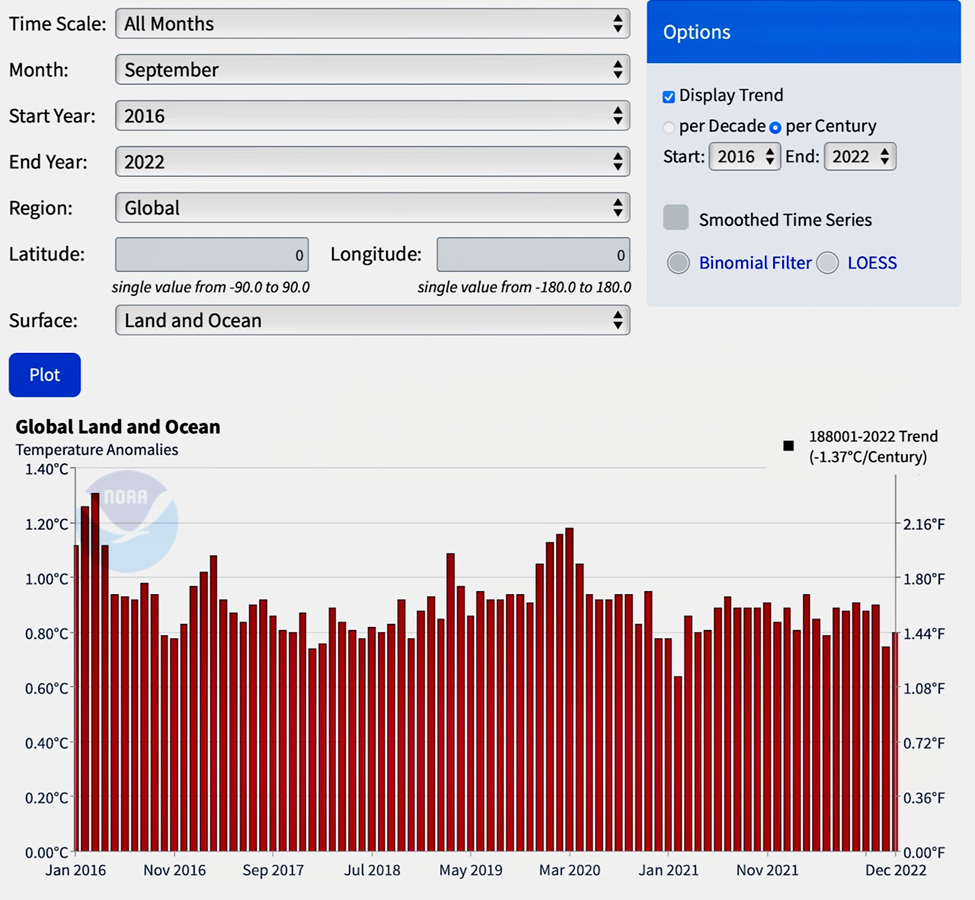Click into the Longitude input field

[533, 255]
